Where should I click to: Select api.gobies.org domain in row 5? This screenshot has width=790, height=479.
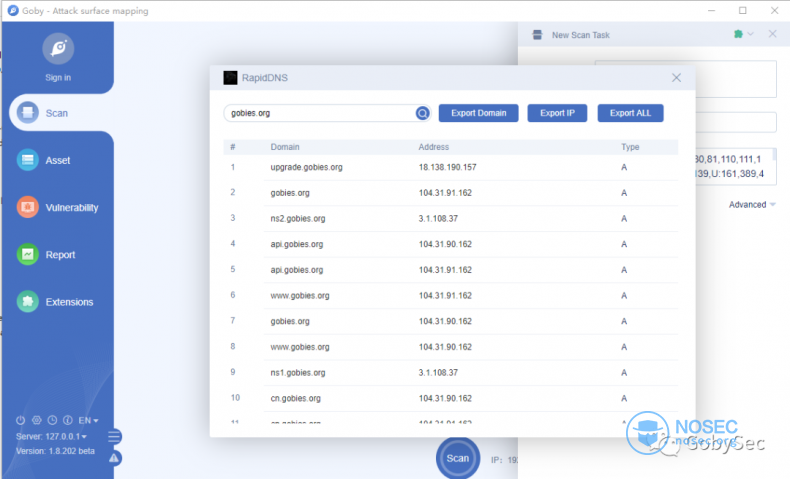(297, 270)
